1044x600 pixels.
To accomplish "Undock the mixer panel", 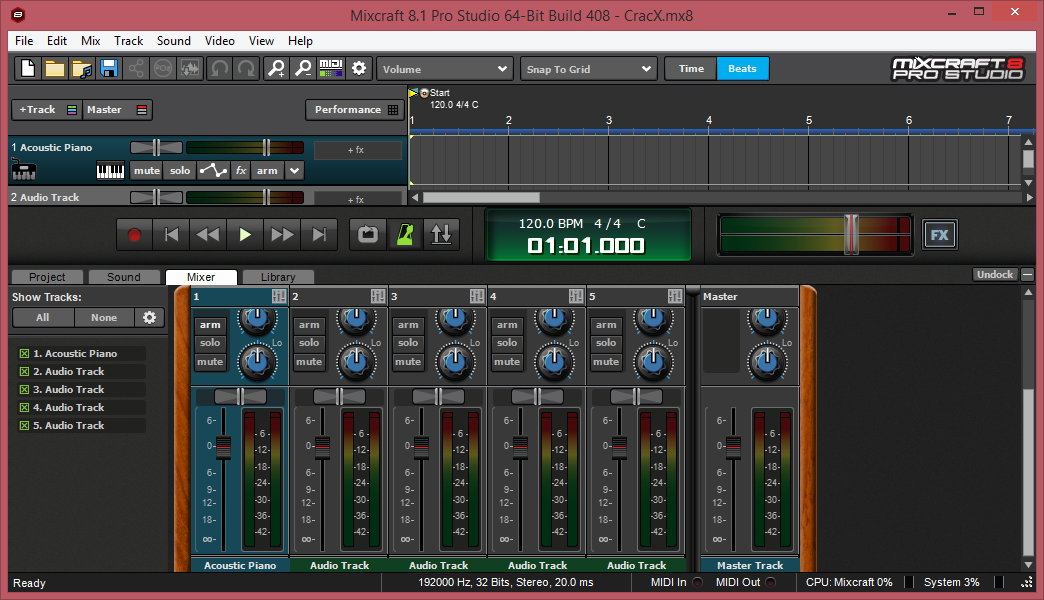I will click(995, 274).
